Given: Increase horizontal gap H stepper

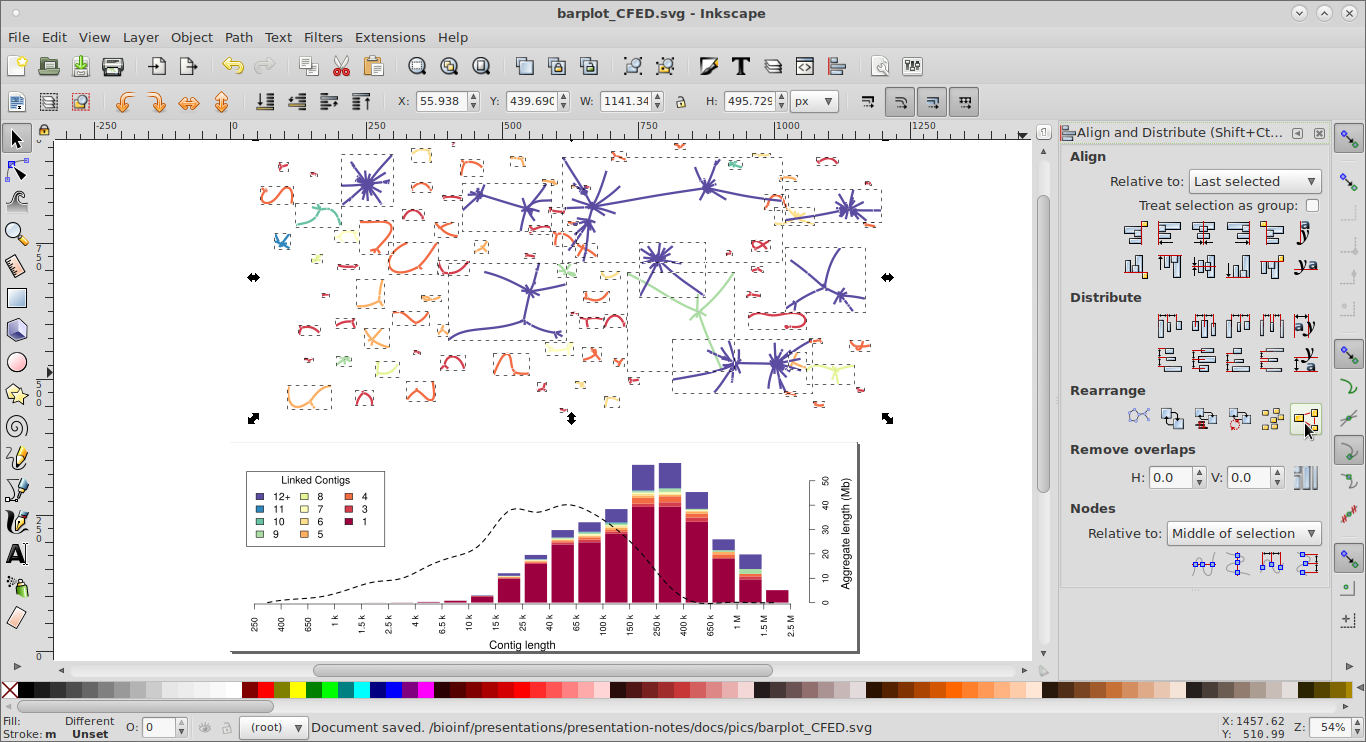Looking at the screenshot, I should click(x=1199, y=473).
